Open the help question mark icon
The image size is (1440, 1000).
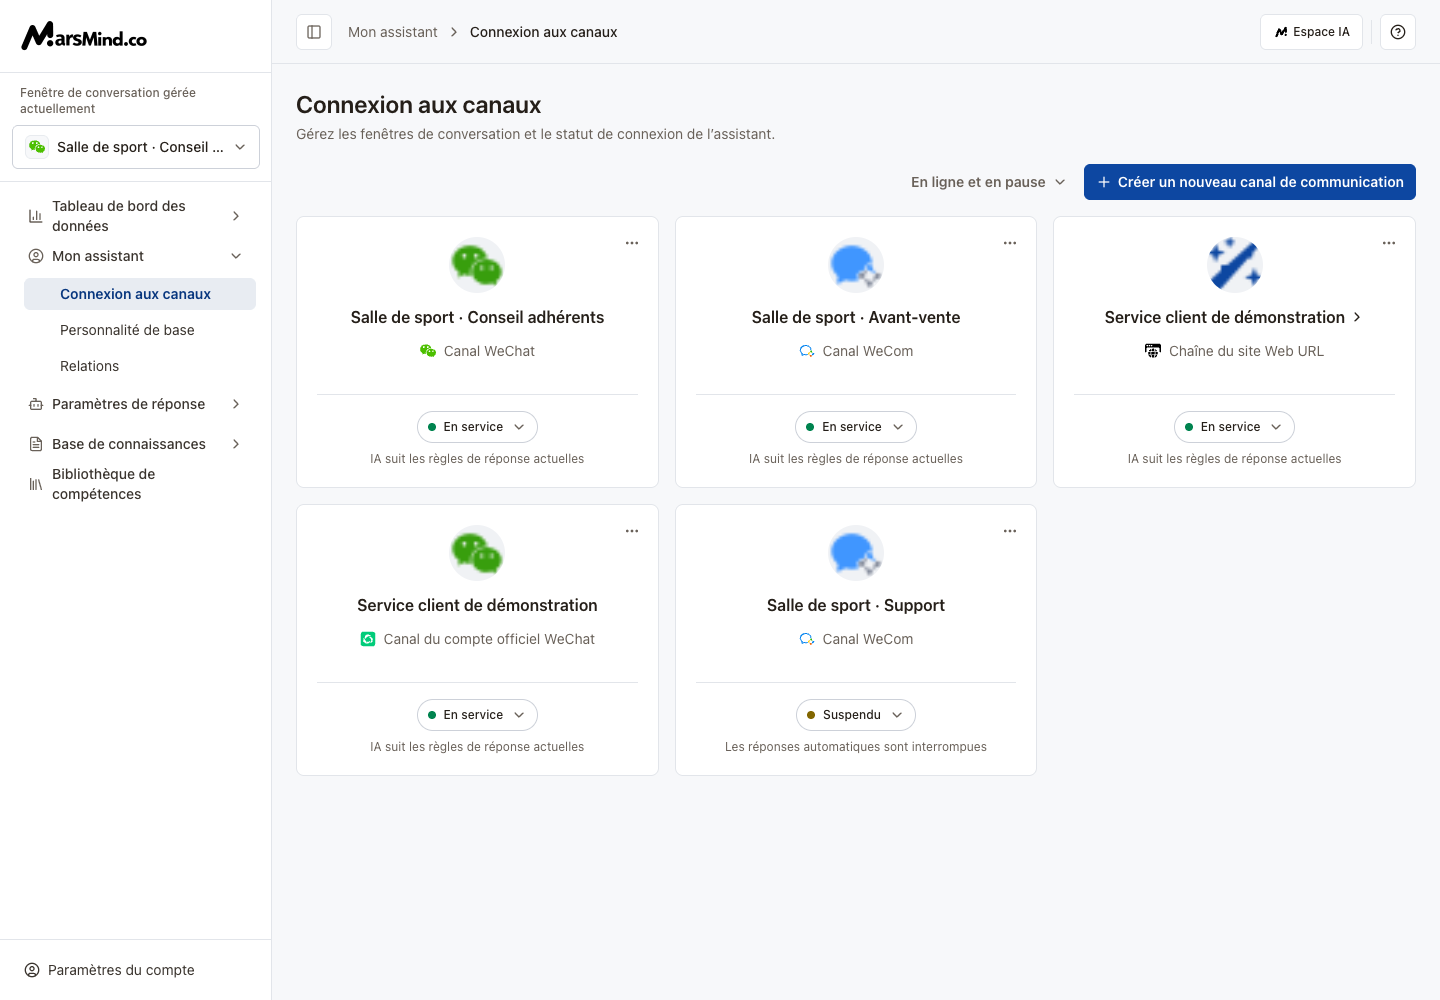pyautogui.click(x=1398, y=32)
